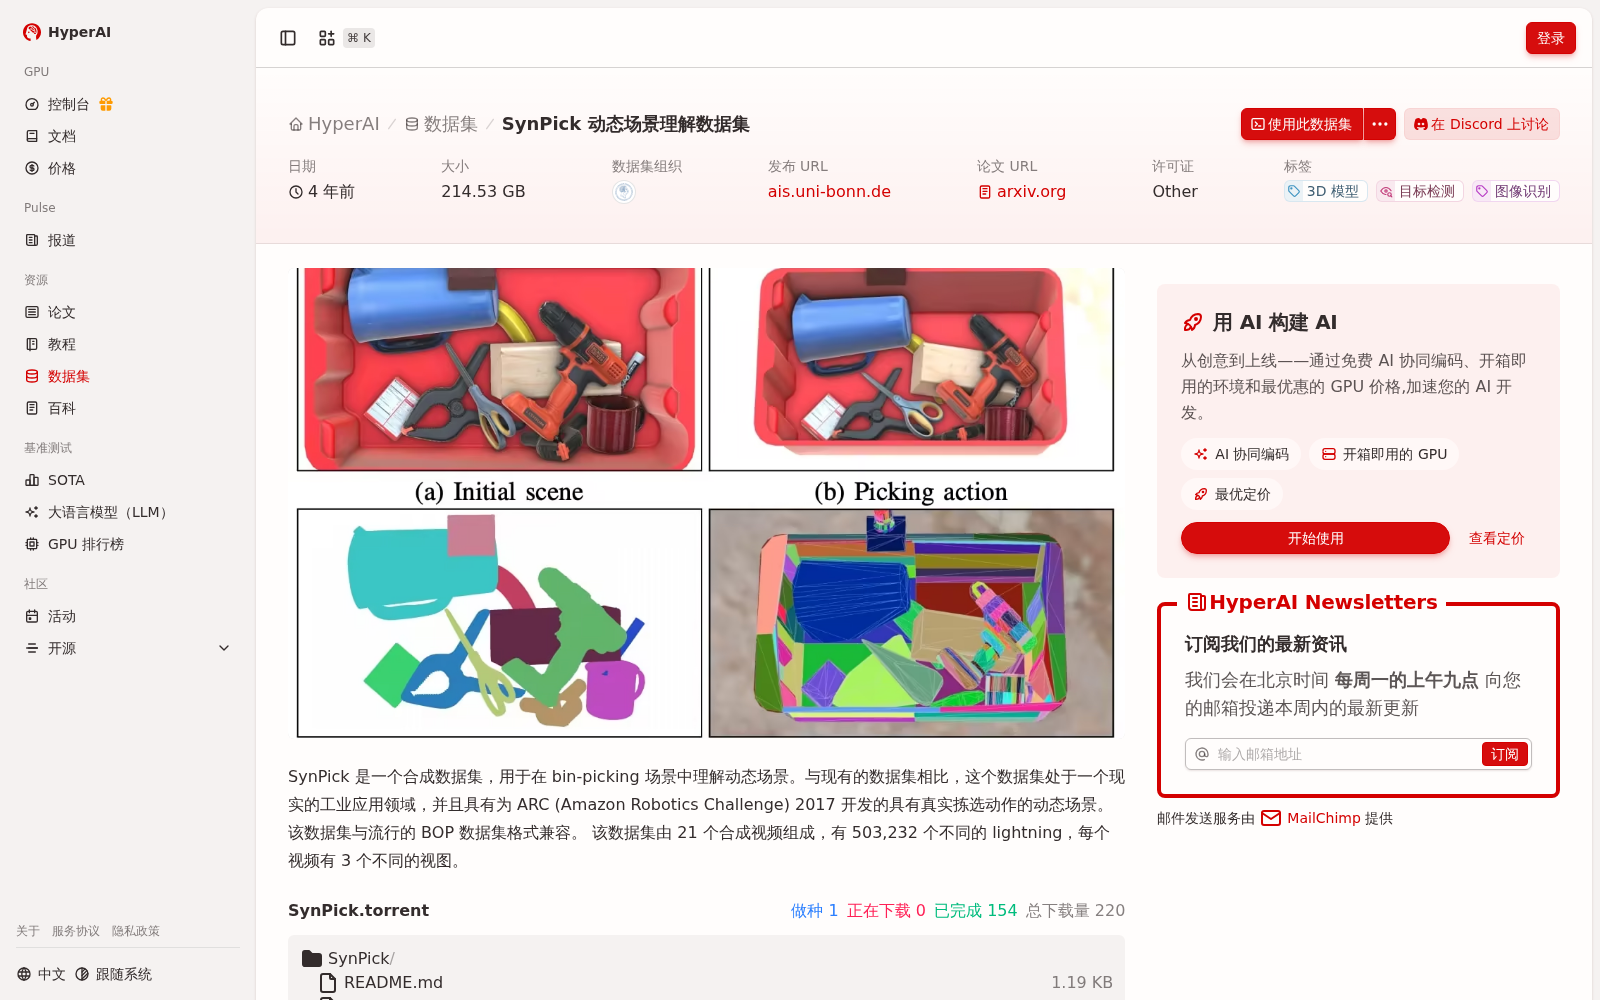Image resolution: width=1600 pixels, height=1000 pixels.
Task: Click the 做种 1 seeding count
Action: (x=814, y=910)
